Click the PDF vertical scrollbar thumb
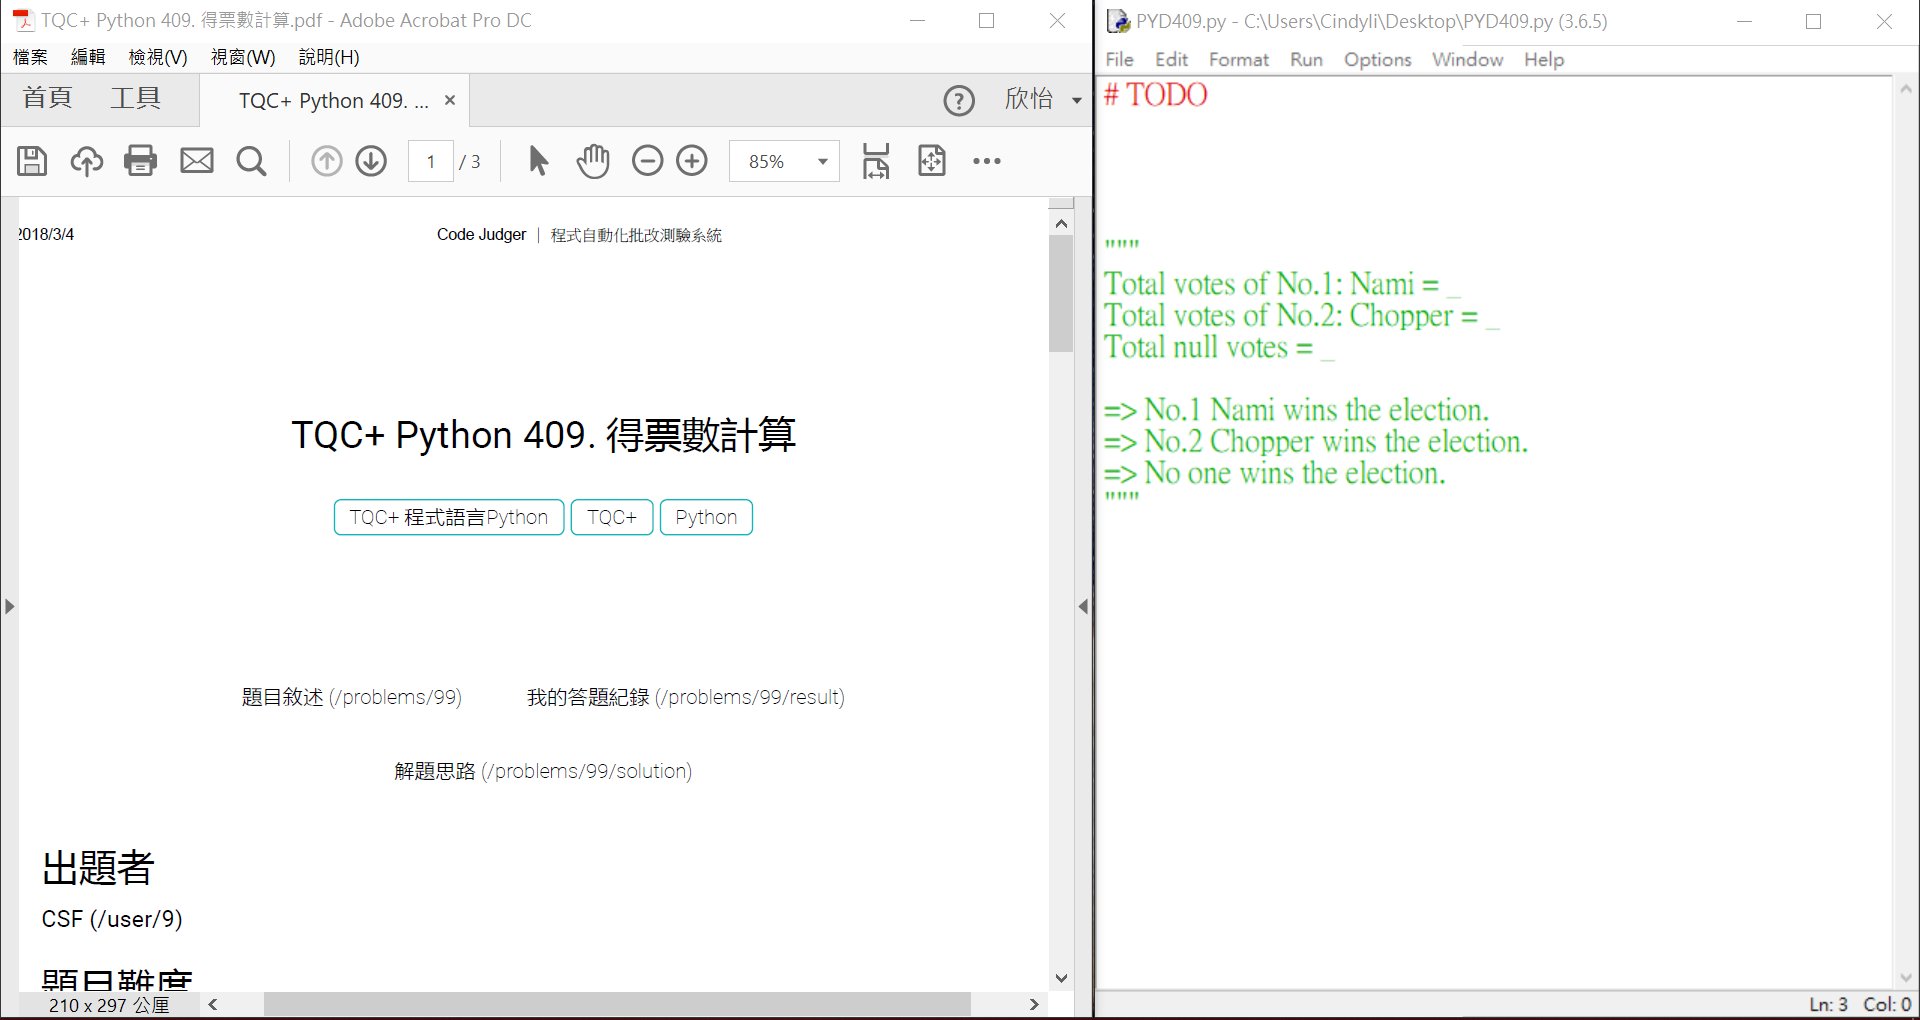Viewport: 1920px width, 1020px height. click(x=1061, y=294)
